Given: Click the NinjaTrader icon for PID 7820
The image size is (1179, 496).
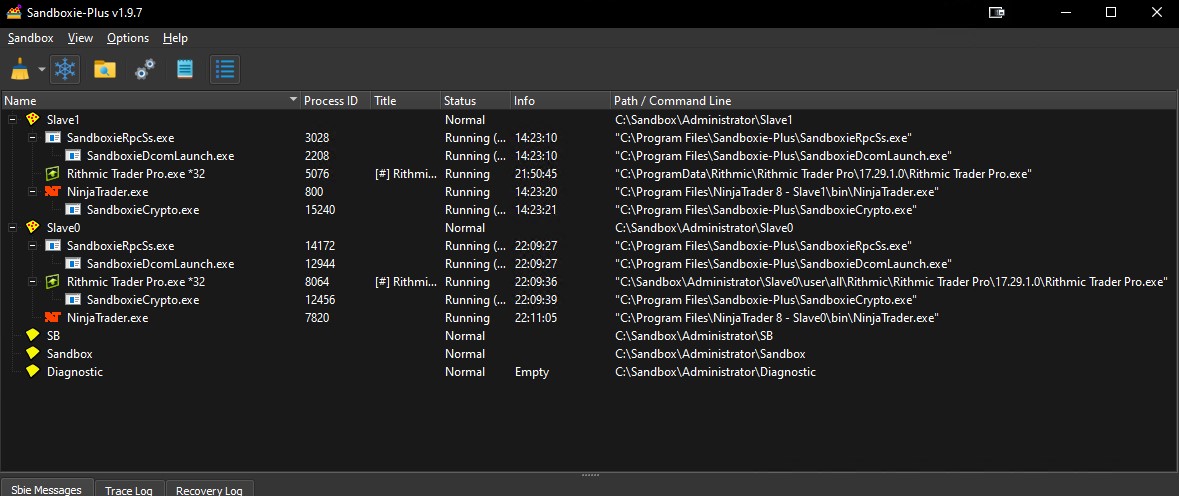Looking at the screenshot, I should [x=53, y=318].
